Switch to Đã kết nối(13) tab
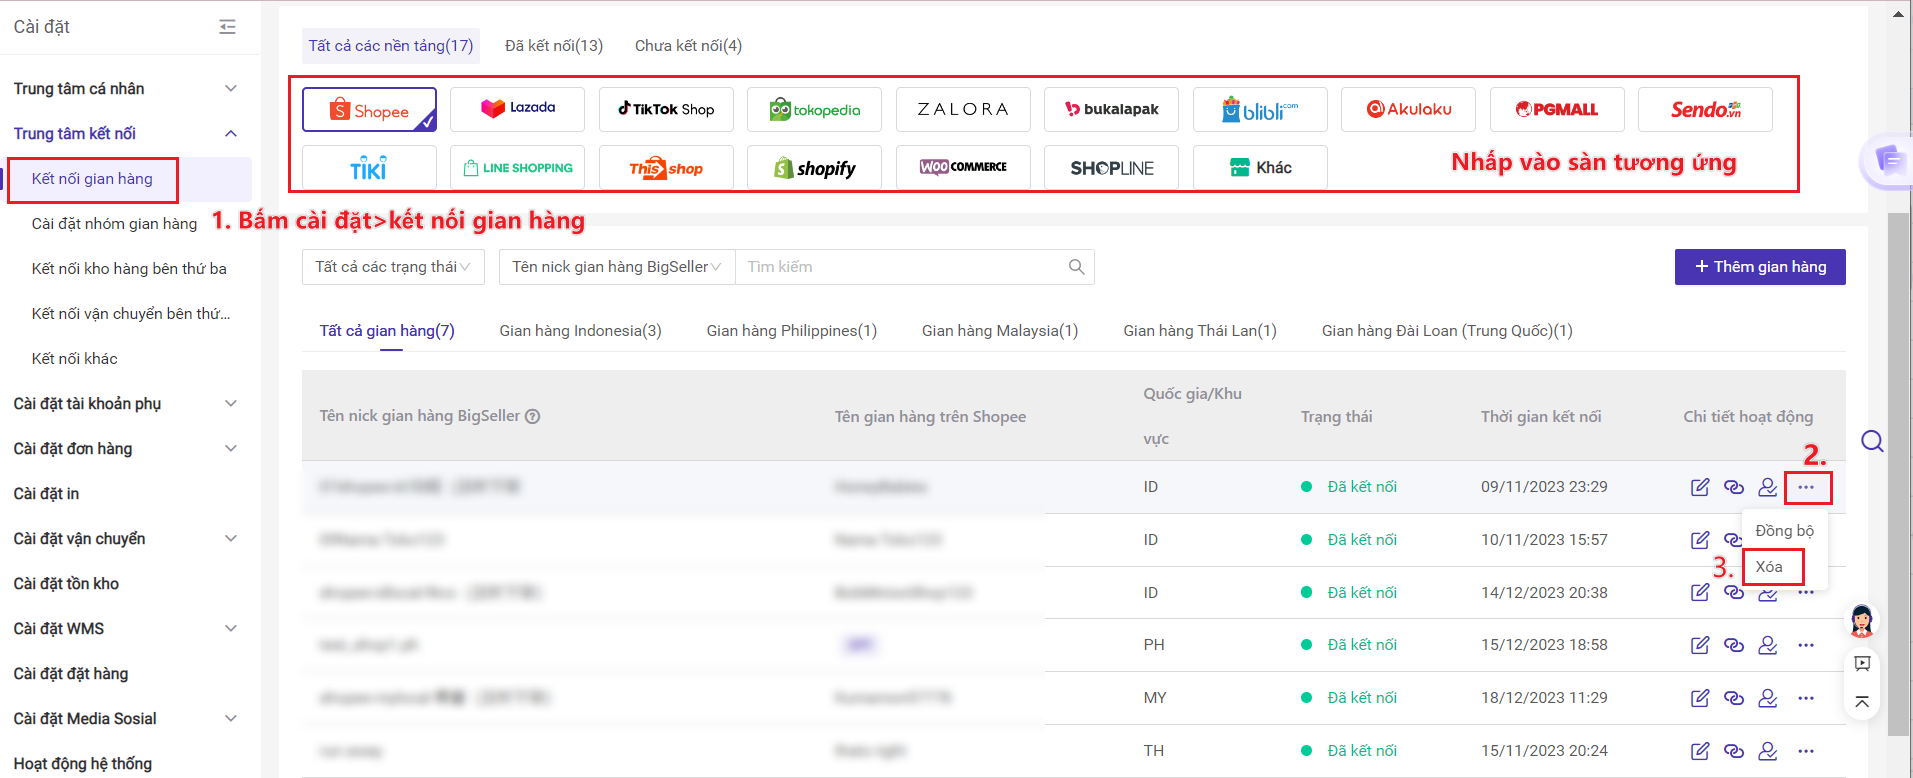The height and width of the screenshot is (778, 1913). tap(554, 46)
